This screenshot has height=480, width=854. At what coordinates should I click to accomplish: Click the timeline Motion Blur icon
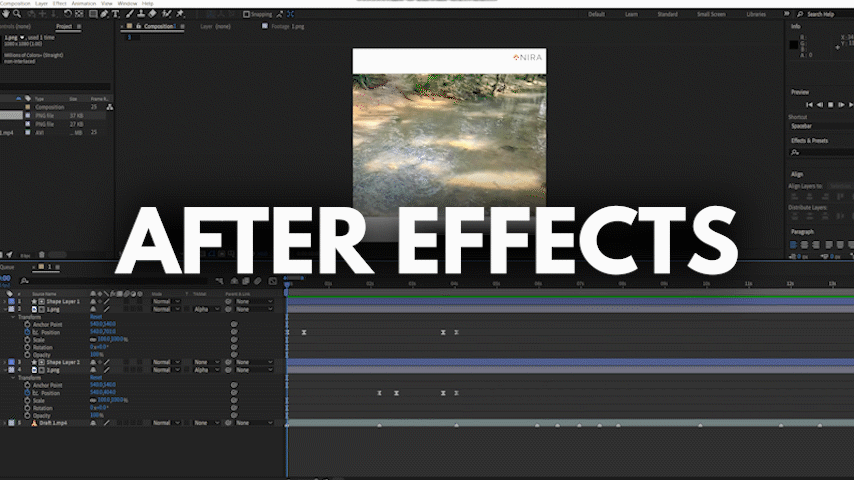click(258, 281)
